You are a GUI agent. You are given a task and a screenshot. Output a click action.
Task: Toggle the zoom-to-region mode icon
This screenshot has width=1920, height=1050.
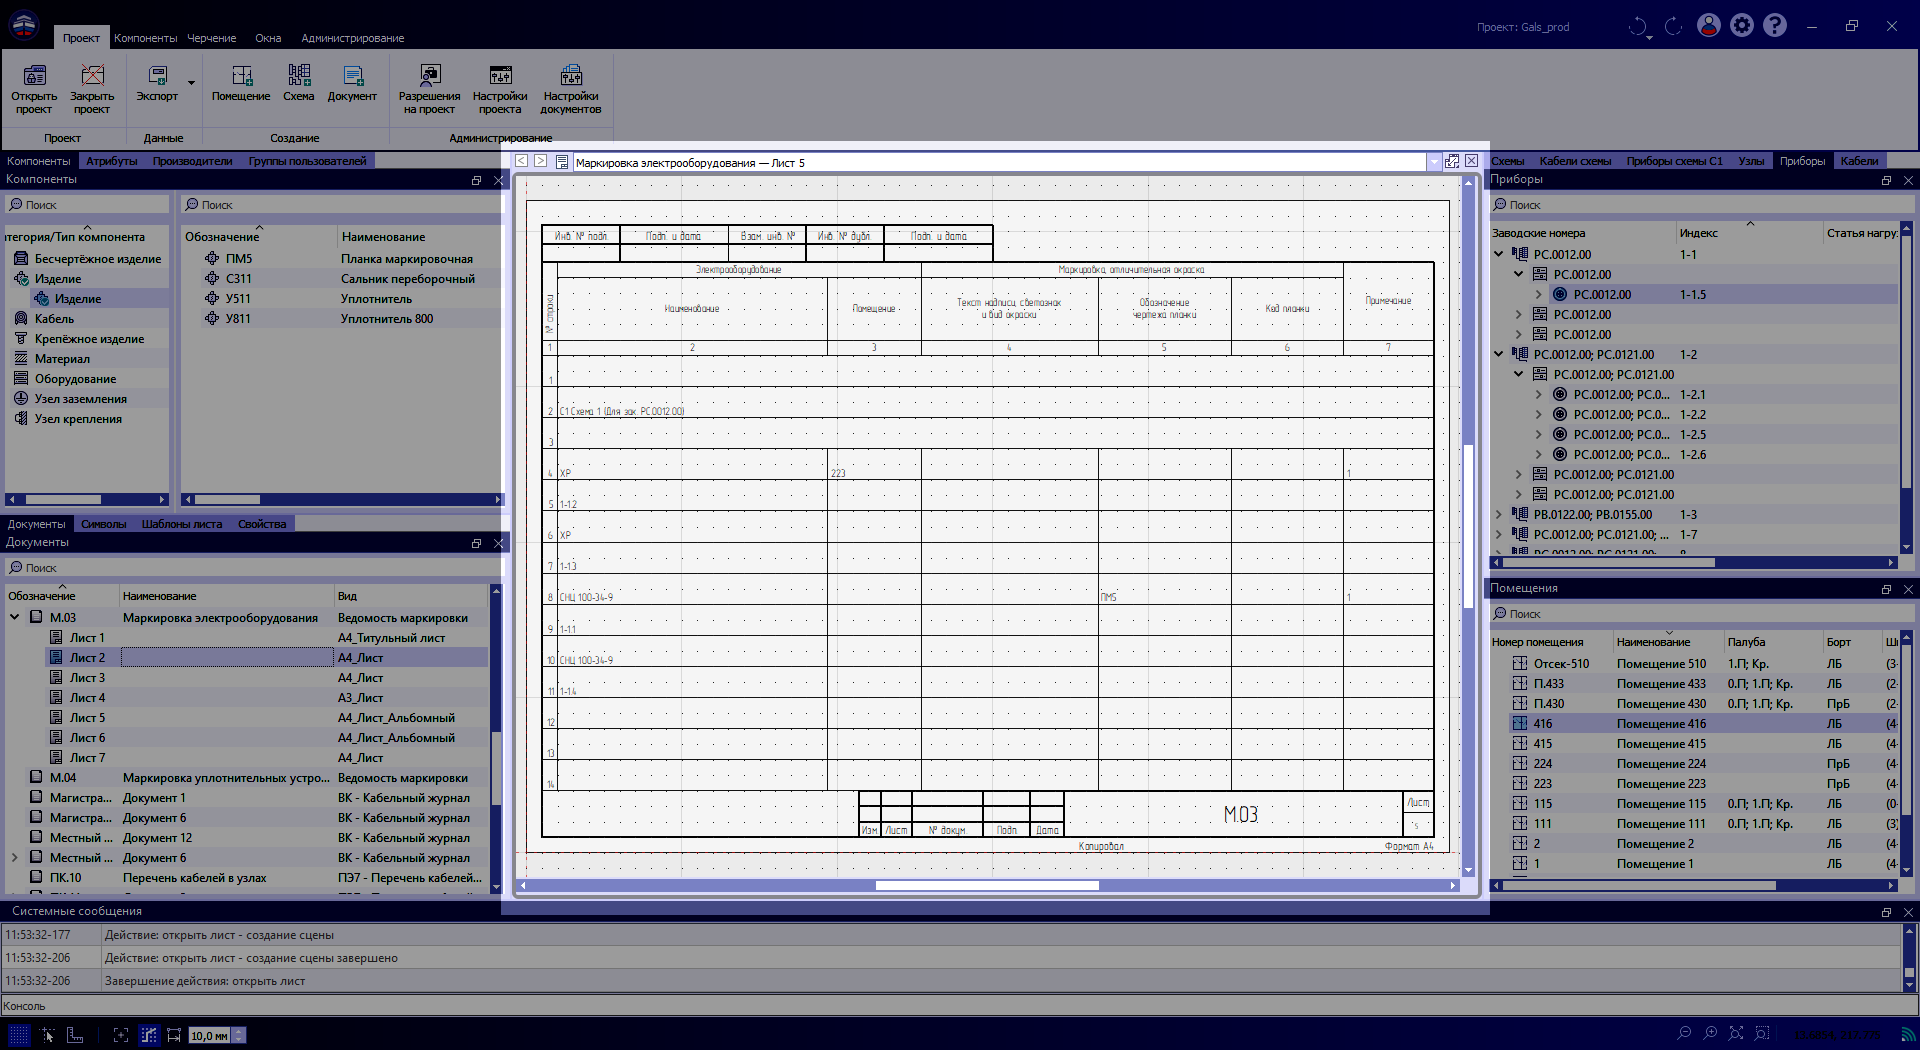tap(1763, 1034)
